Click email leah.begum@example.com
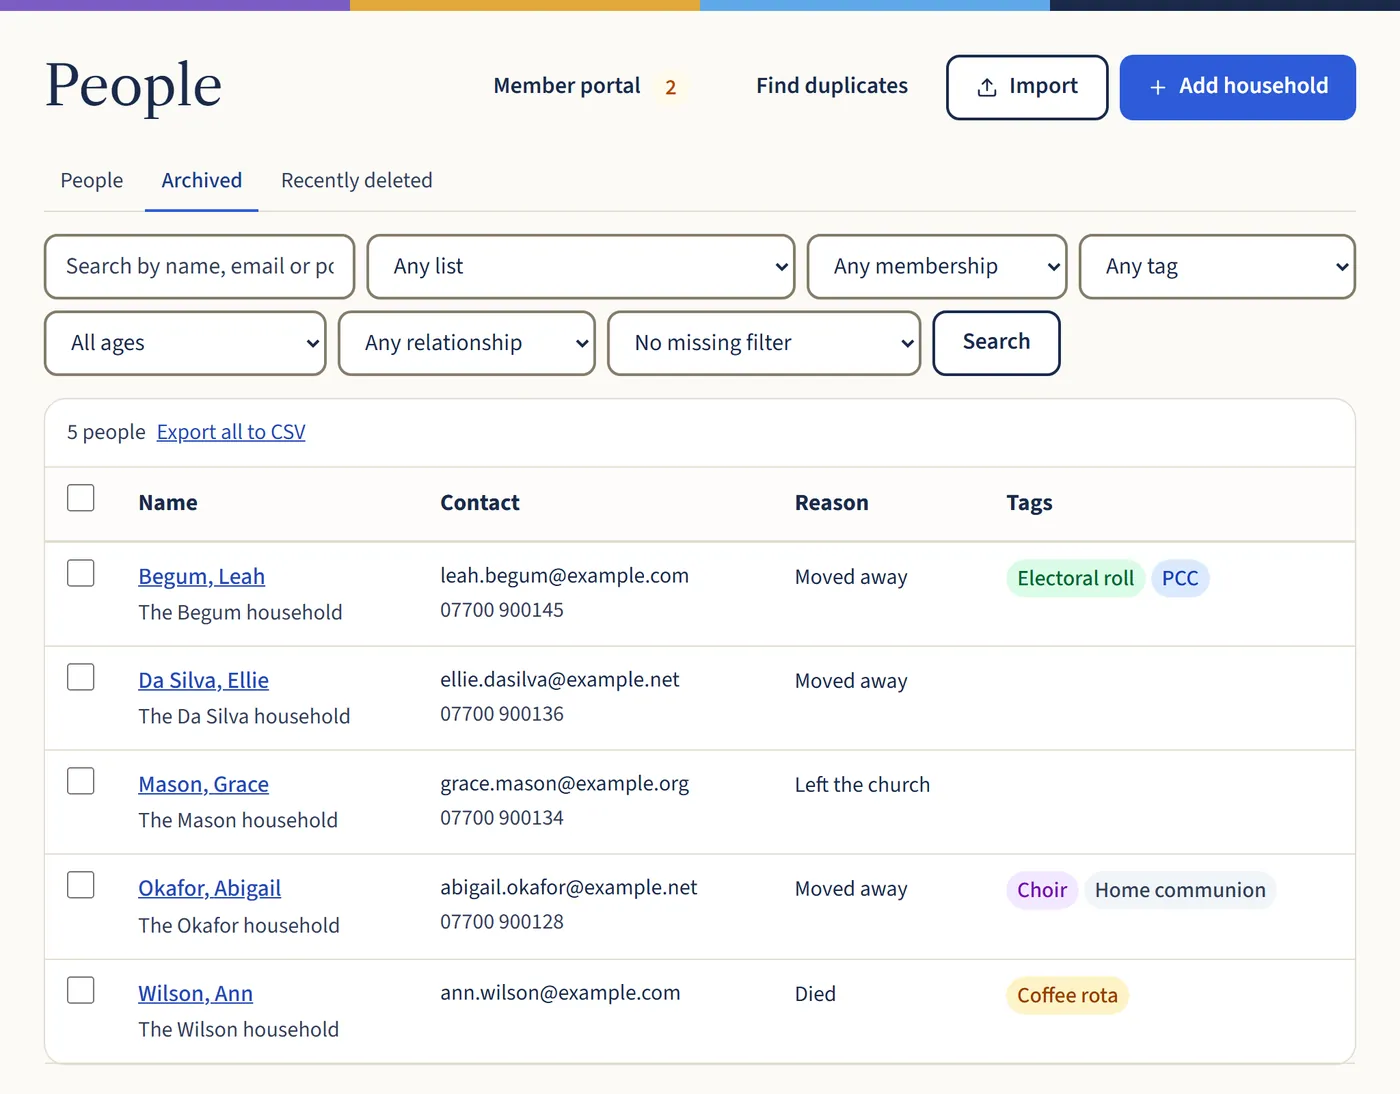 coord(565,576)
